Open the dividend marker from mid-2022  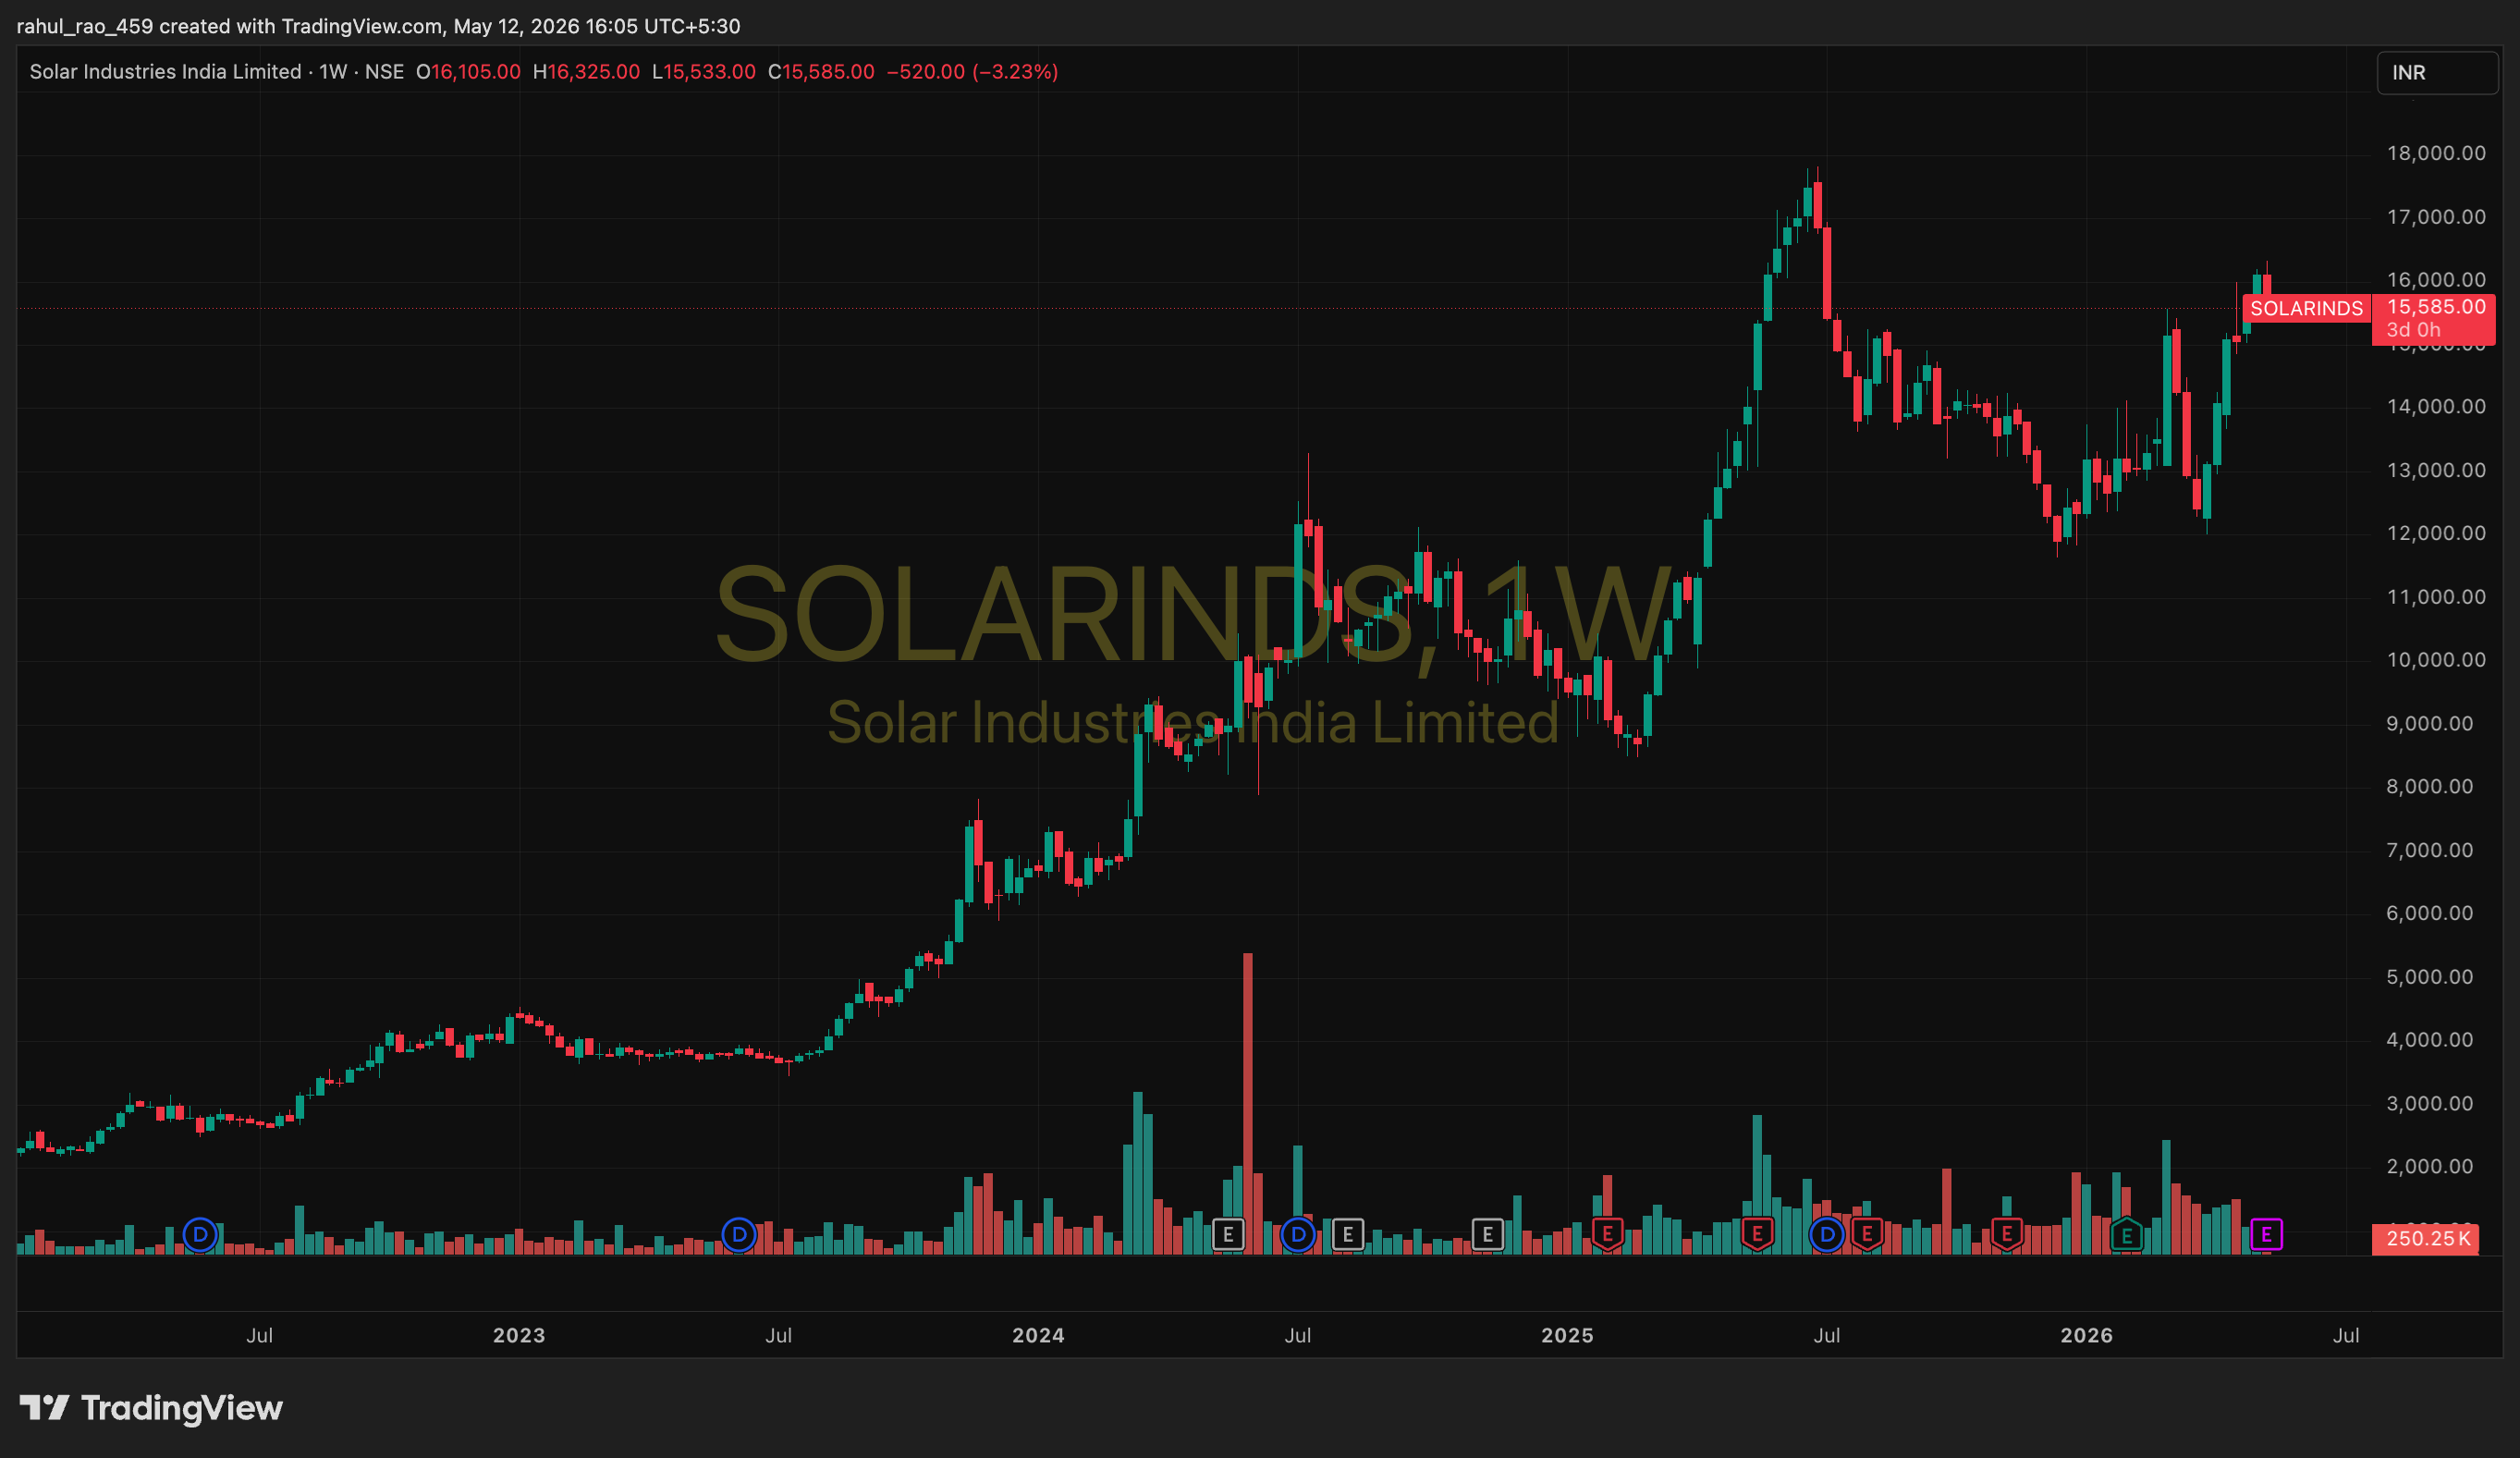(x=200, y=1235)
